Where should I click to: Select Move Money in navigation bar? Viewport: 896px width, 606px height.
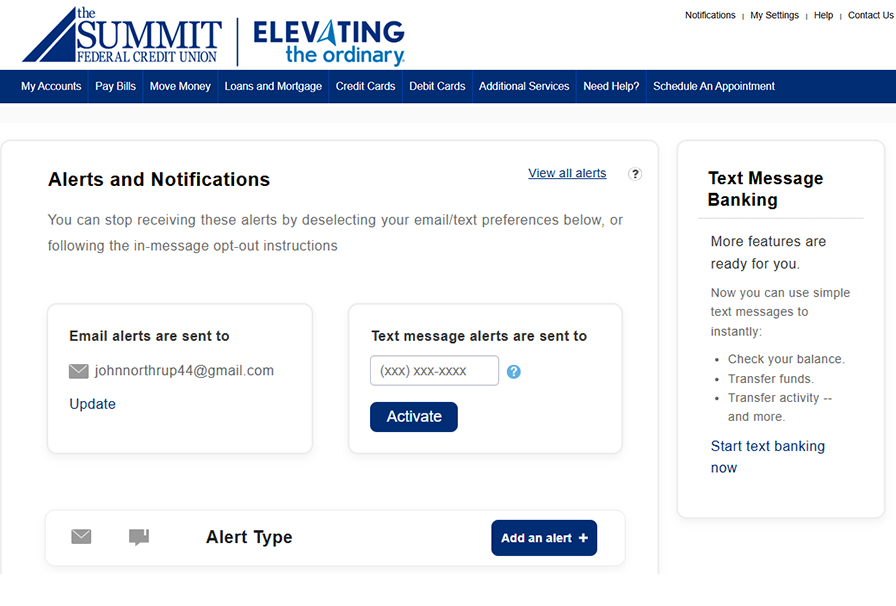coord(180,86)
